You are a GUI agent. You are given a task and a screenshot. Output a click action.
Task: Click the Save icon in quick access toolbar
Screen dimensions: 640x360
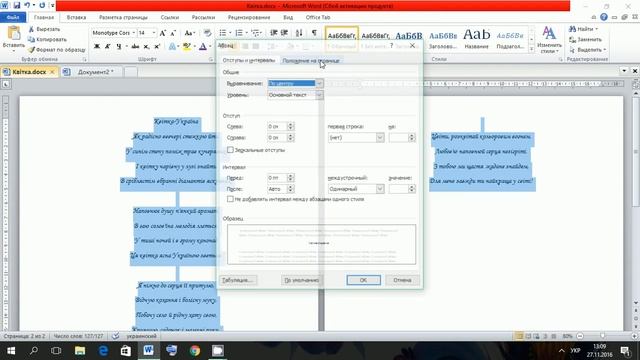pos(17,5)
